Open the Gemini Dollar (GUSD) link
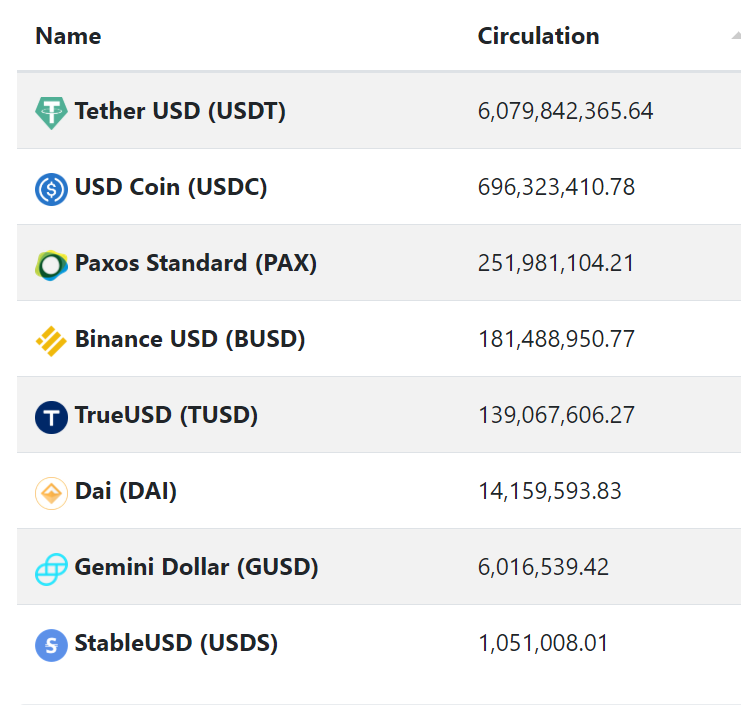This screenshot has width=741, height=705. 196,567
